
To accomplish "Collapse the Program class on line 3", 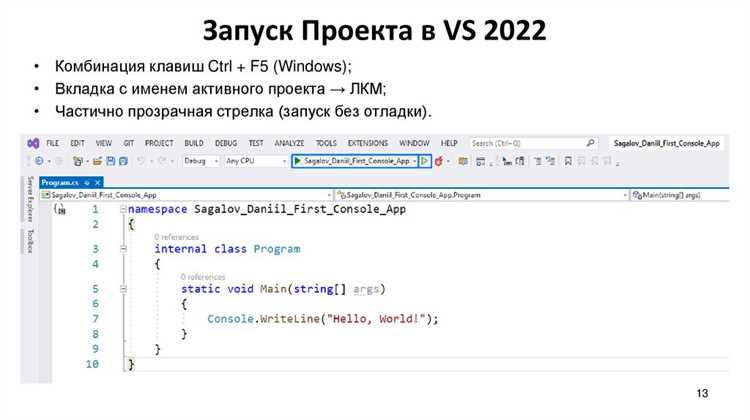I will click(123, 249).
